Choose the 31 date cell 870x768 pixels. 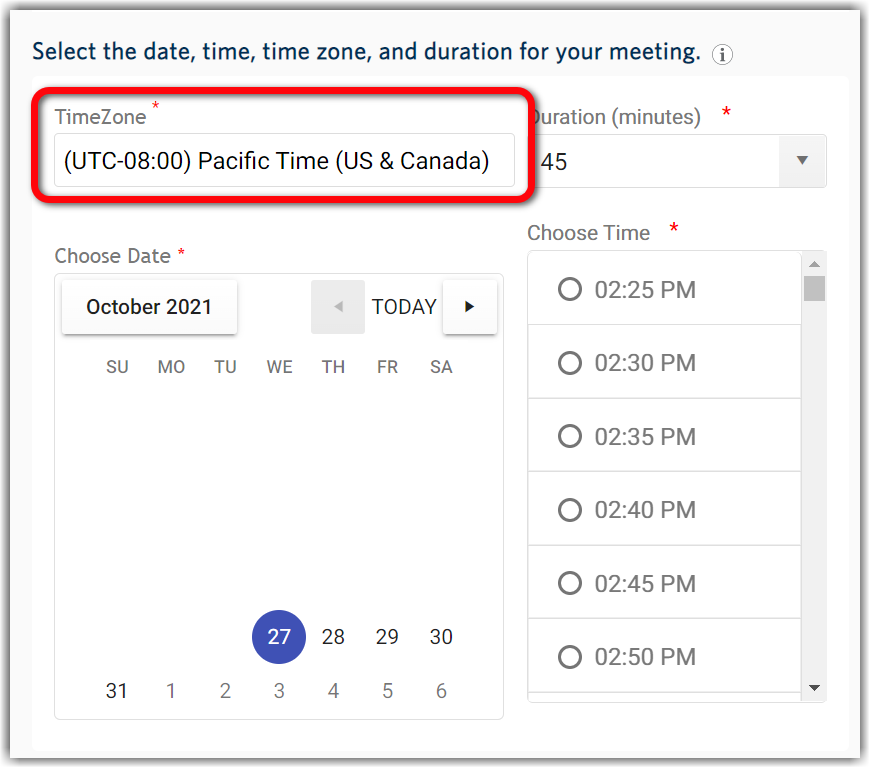tap(117, 691)
